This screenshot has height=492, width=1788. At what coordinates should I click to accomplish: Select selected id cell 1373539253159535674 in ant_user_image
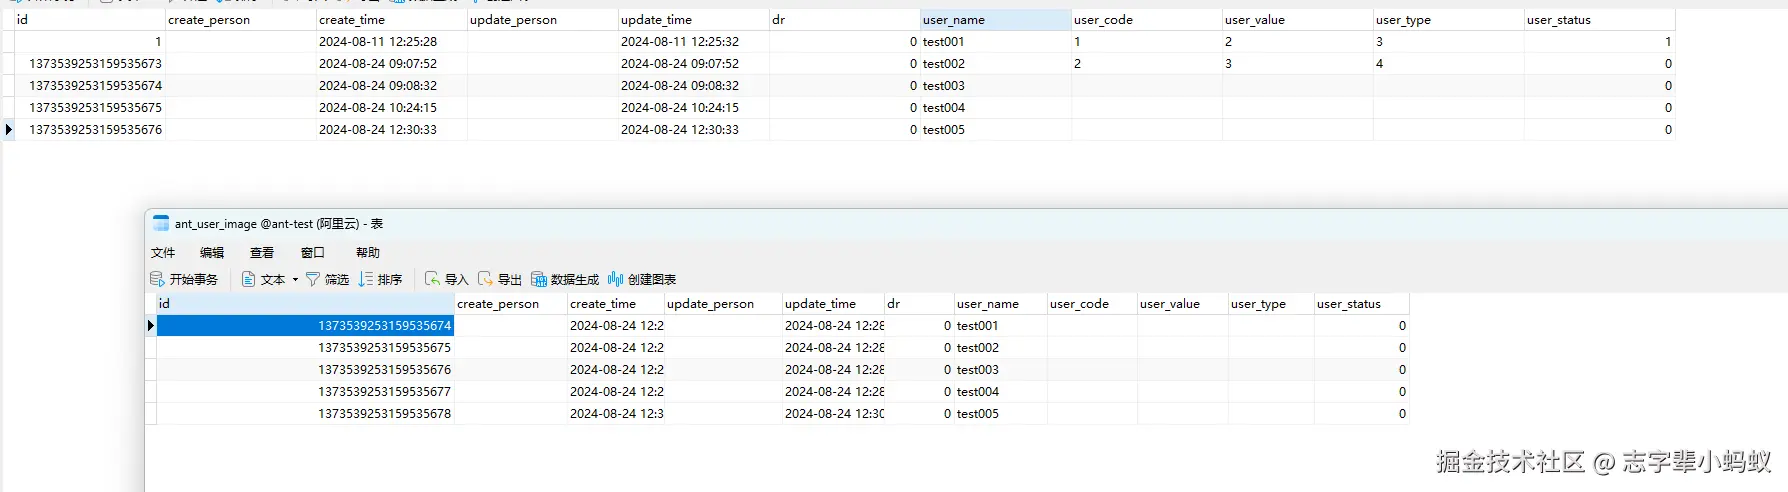305,326
